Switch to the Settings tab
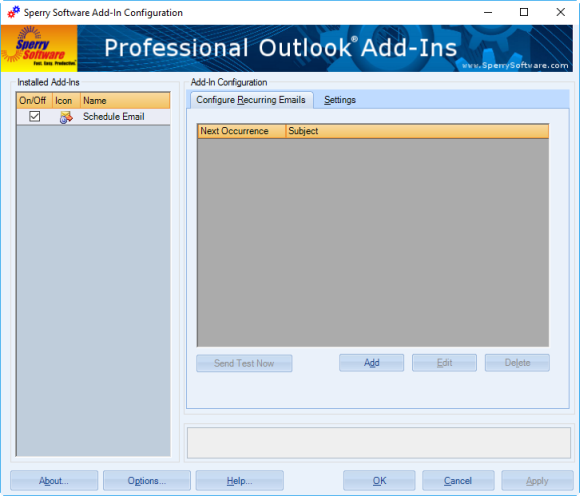Viewport: 580px width, 496px height. pos(340,100)
